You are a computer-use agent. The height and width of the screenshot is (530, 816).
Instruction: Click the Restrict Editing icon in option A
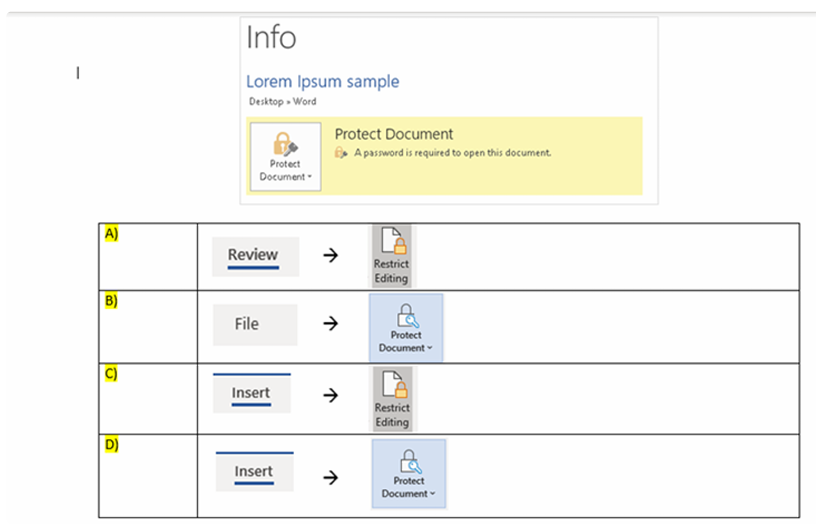pyautogui.click(x=391, y=256)
